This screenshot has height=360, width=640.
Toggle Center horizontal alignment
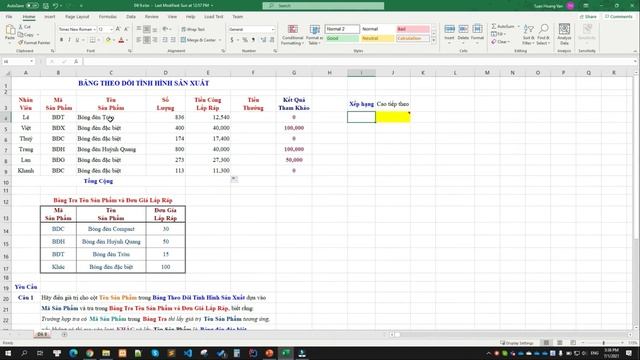(x=147, y=40)
